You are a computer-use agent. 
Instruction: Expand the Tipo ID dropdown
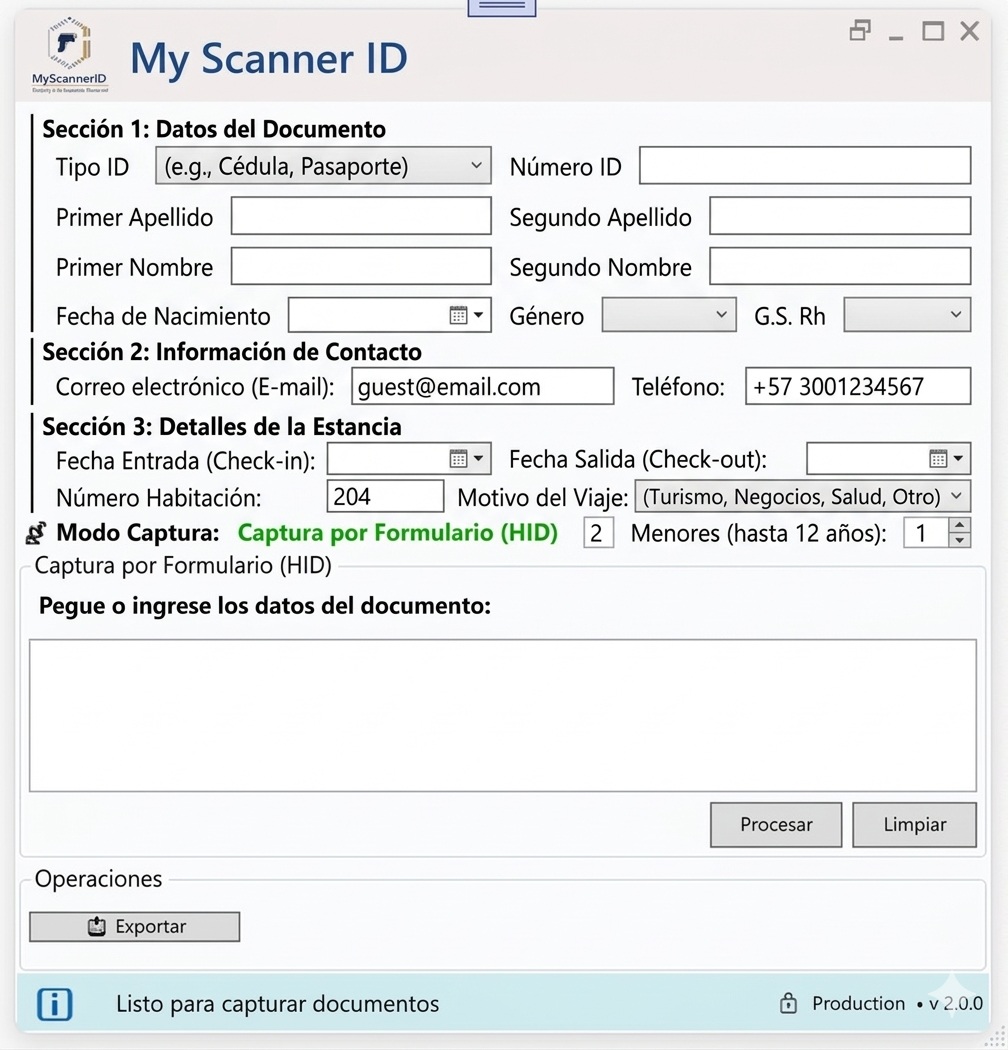coord(476,166)
